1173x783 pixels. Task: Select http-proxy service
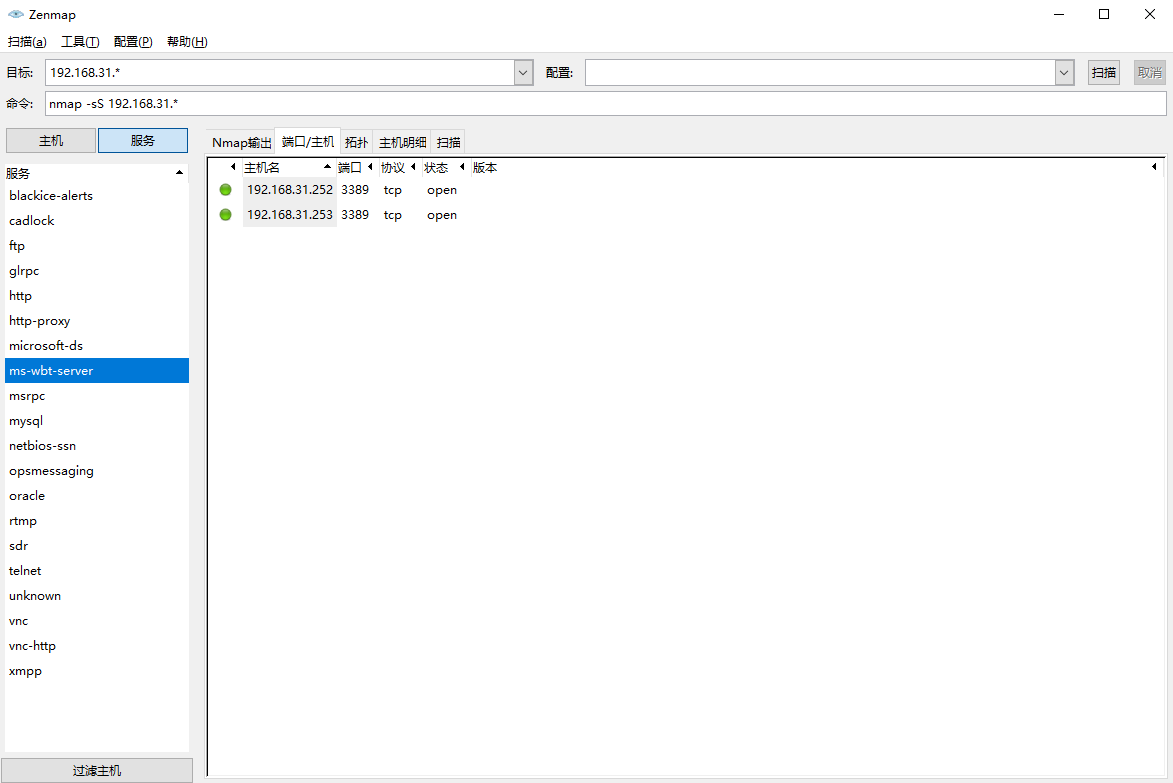97,321
